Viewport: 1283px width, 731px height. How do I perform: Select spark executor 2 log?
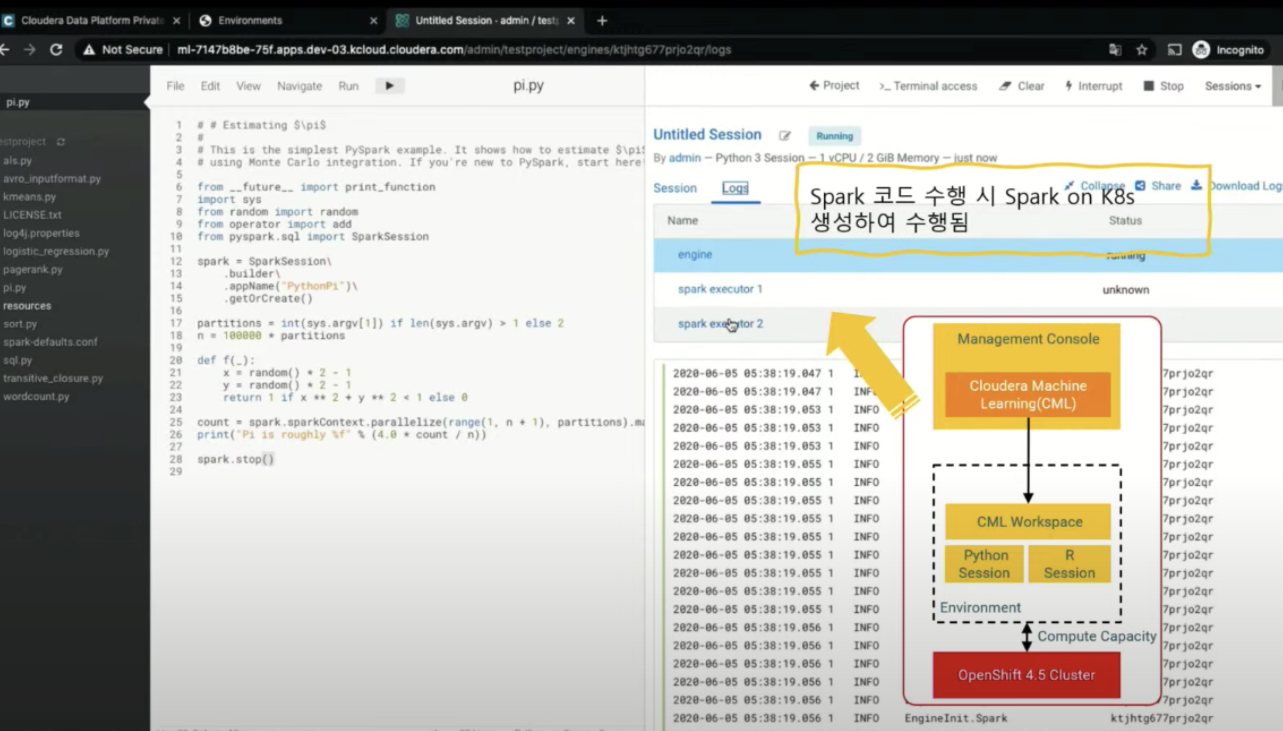[720, 324]
